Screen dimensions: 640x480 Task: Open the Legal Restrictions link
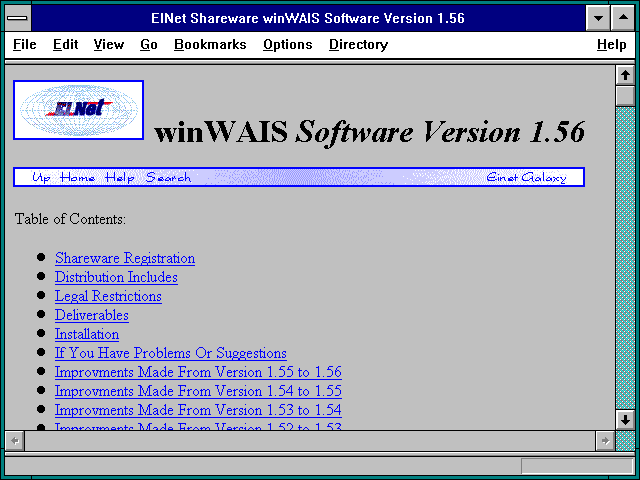click(x=108, y=296)
